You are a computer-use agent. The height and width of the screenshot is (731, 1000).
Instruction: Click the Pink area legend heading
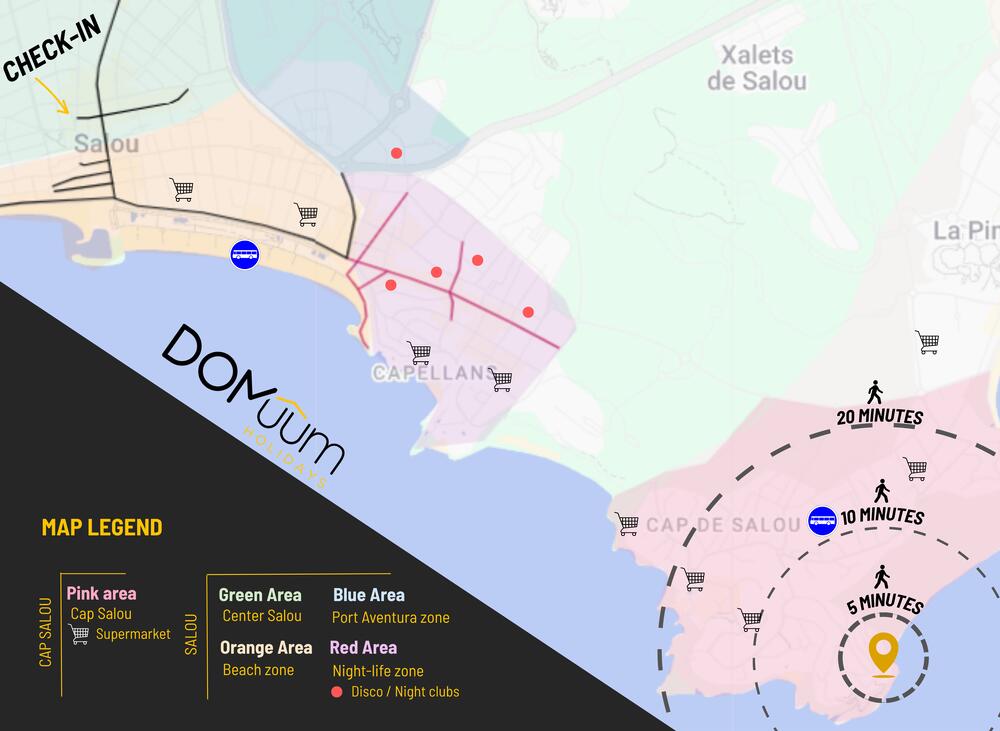coord(101,594)
